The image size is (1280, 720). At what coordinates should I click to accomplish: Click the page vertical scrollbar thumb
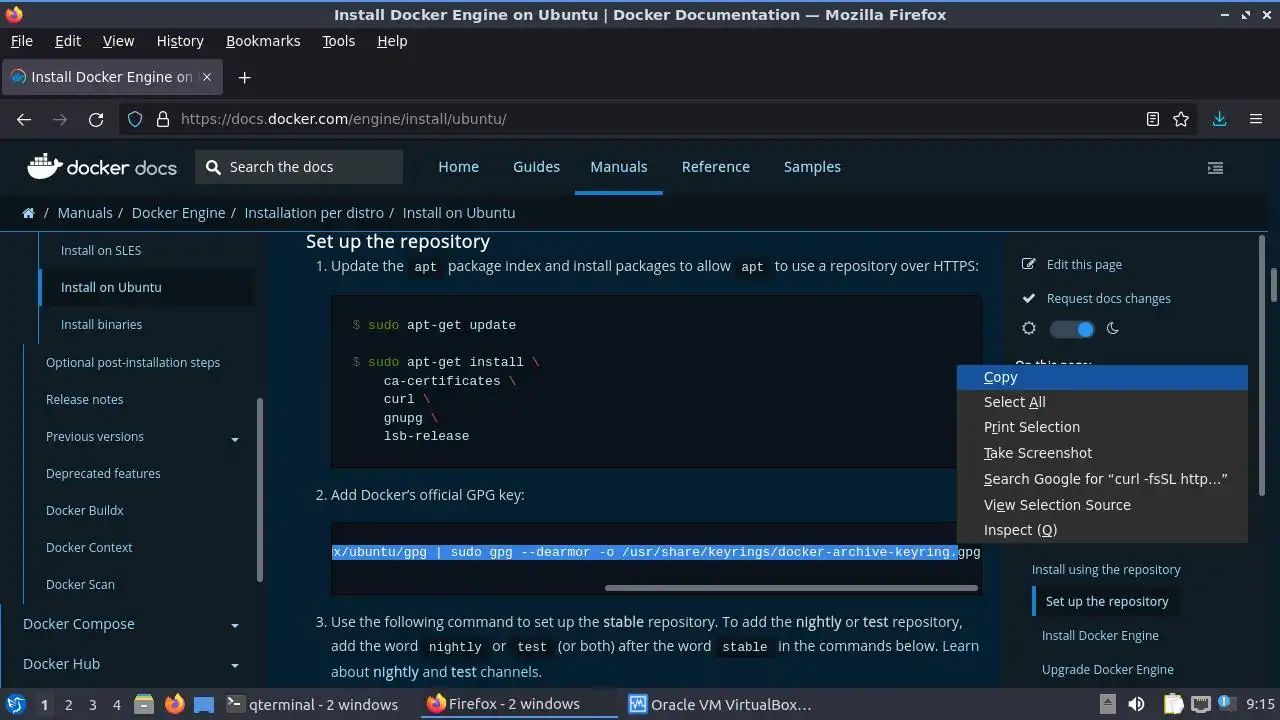pos(1274,285)
